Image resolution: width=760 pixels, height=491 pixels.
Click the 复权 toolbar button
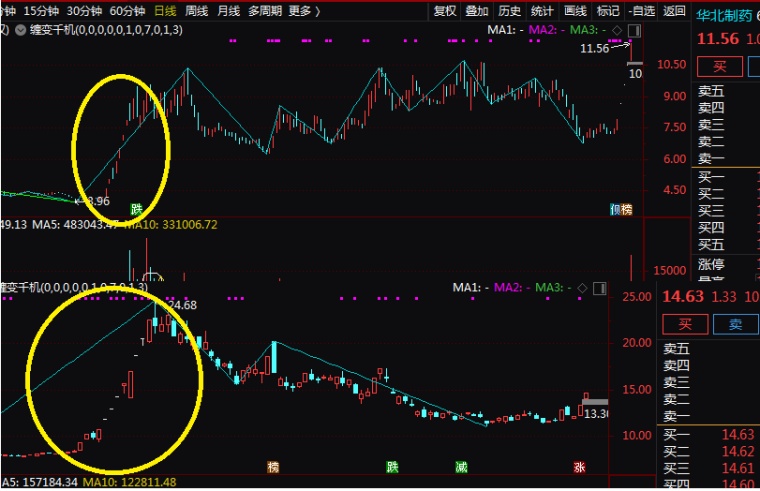(x=445, y=11)
